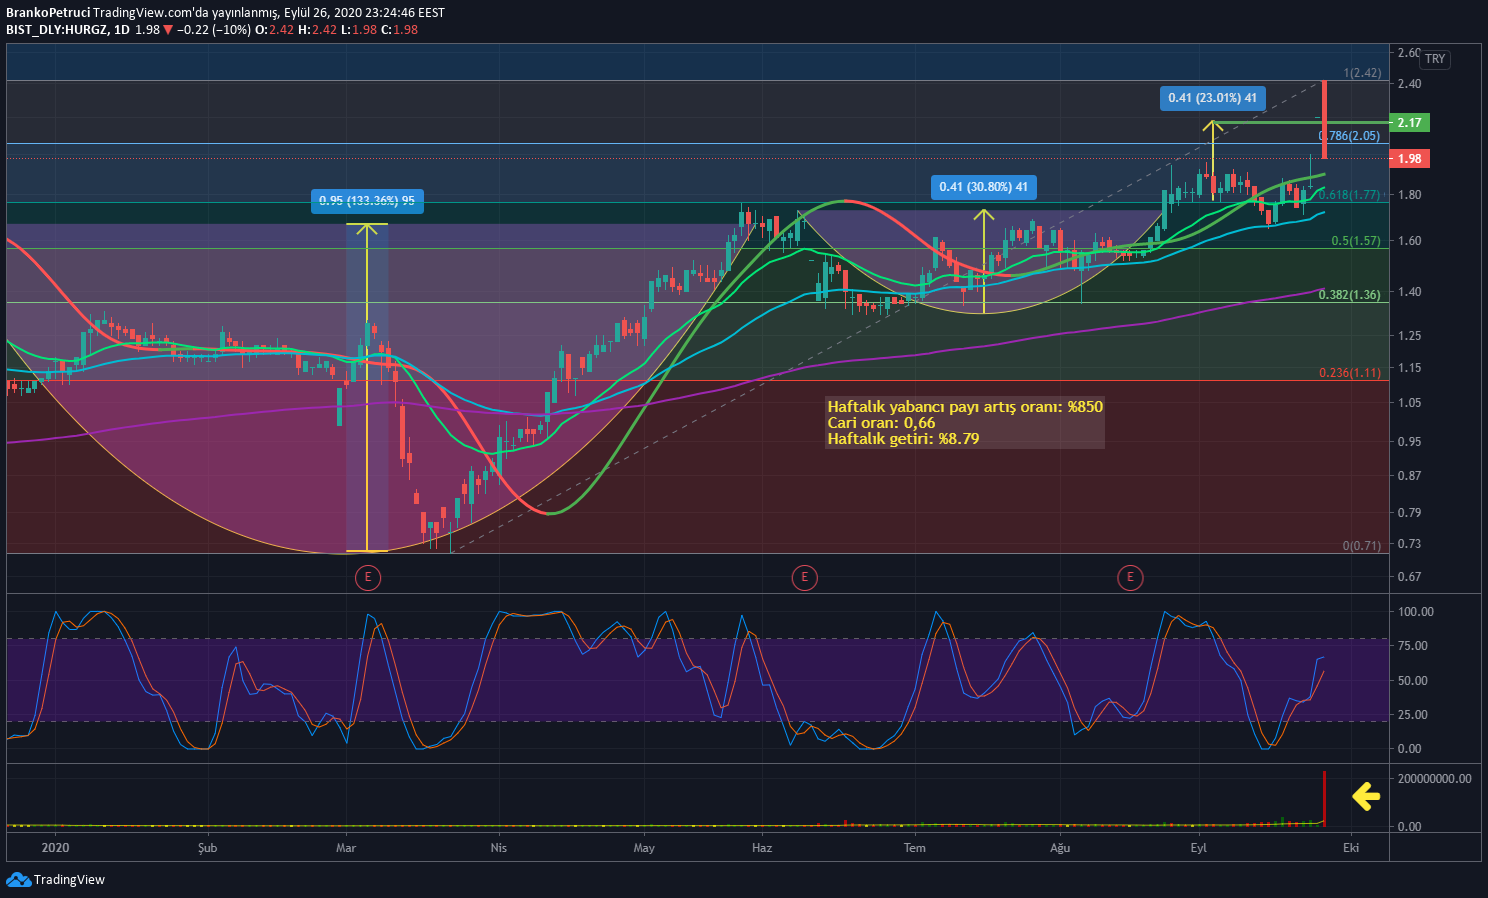Click the TRY currency label on price axis

pos(1435,59)
